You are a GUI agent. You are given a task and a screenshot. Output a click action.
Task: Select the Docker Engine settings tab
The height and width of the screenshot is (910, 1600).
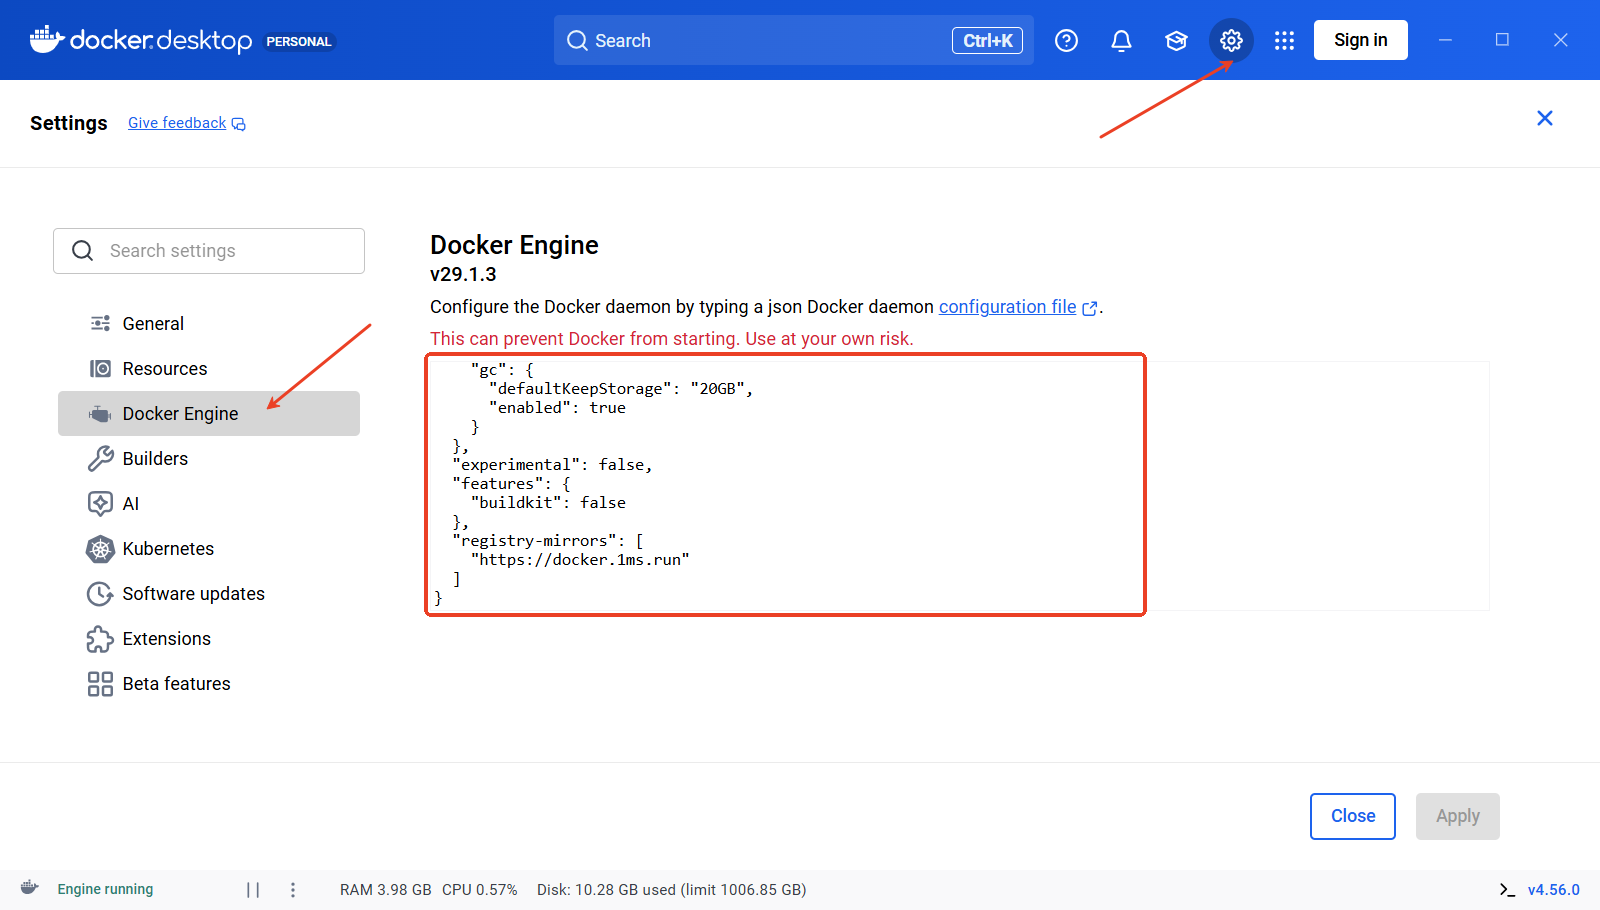pos(209,413)
